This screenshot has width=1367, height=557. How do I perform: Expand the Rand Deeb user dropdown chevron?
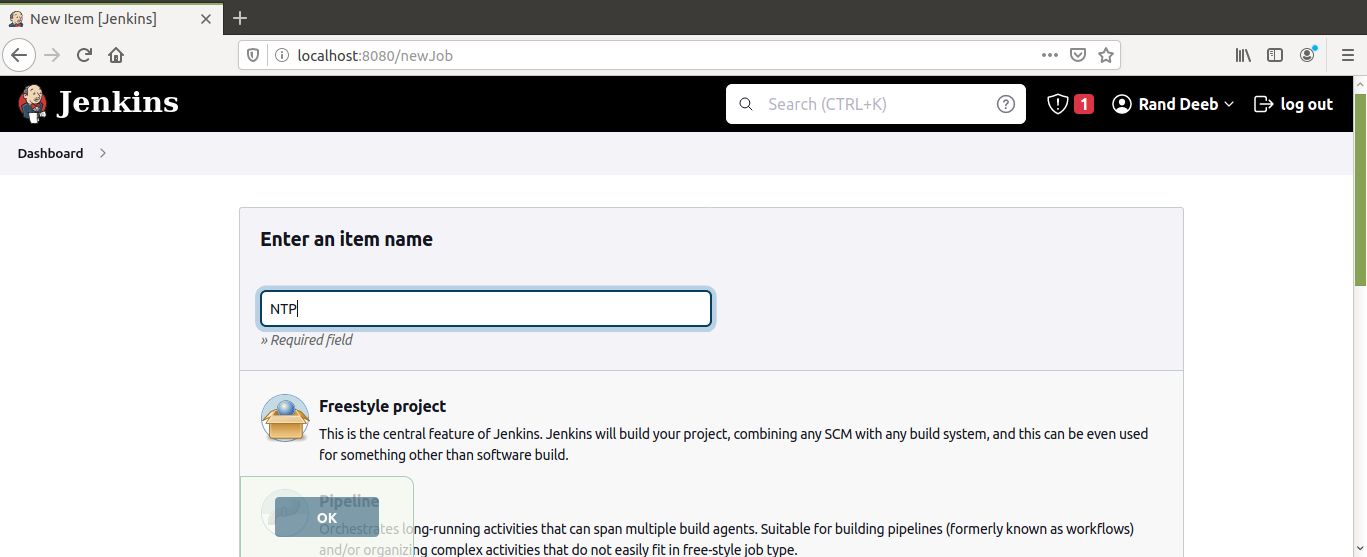point(1230,104)
